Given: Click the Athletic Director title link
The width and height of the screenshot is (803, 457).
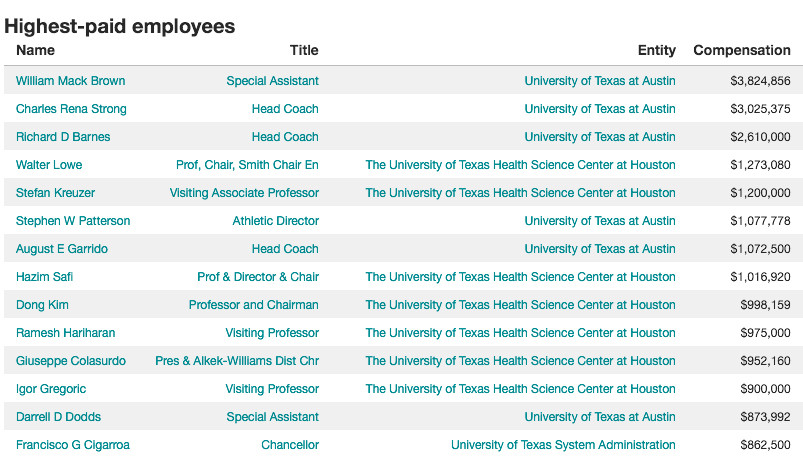Looking at the screenshot, I should 276,221.
